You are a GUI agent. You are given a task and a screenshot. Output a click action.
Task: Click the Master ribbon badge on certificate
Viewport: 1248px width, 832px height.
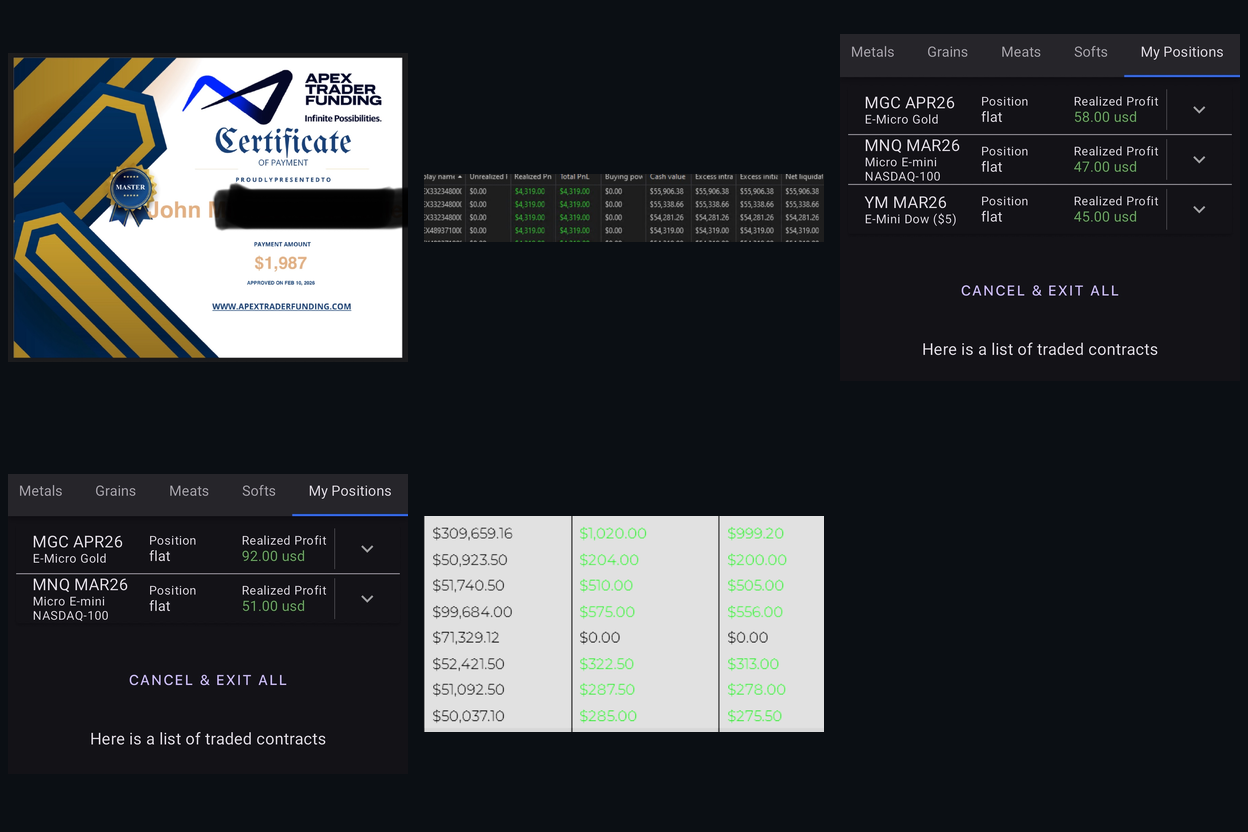131,193
